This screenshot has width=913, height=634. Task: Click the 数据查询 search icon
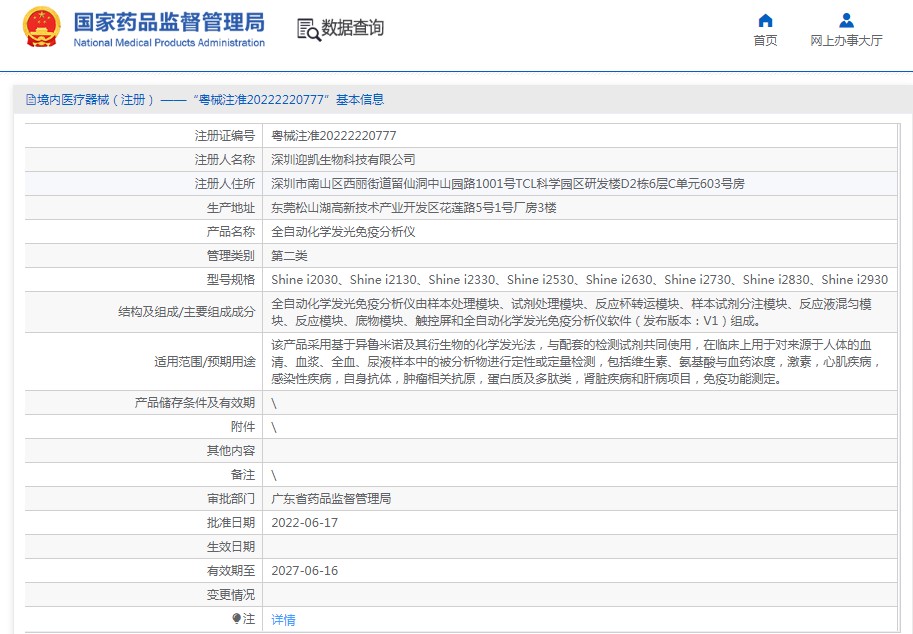pyautogui.click(x=309, y=29)
